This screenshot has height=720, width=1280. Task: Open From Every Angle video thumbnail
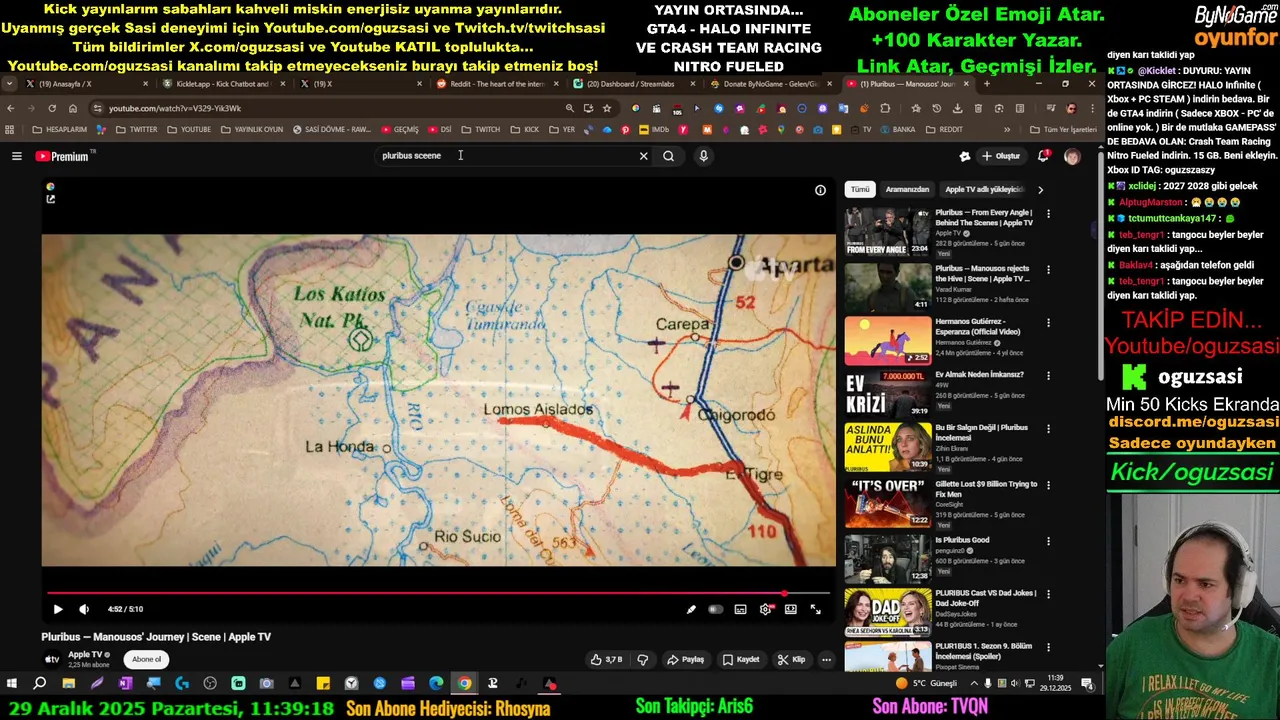(x=888, y=232)
